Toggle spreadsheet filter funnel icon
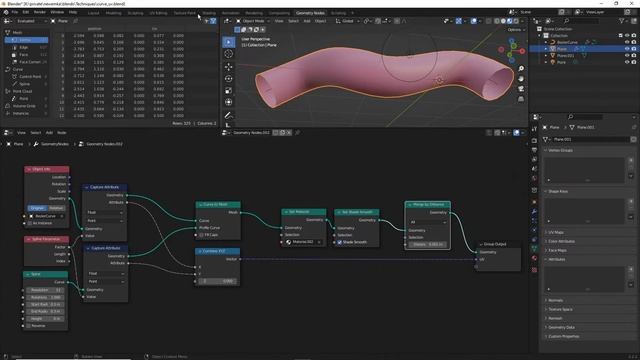Image resolution: width=640 pixels, height=360 pixels. (213, 21)
